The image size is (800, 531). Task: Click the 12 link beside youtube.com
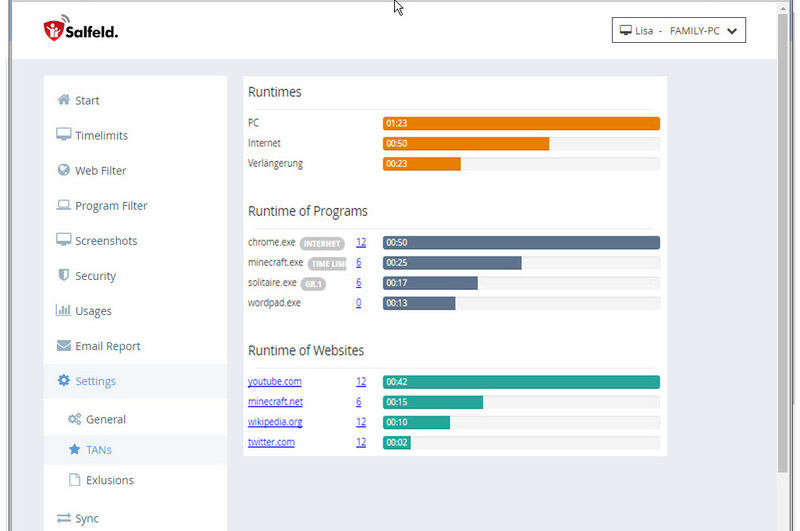pos(361,382)
